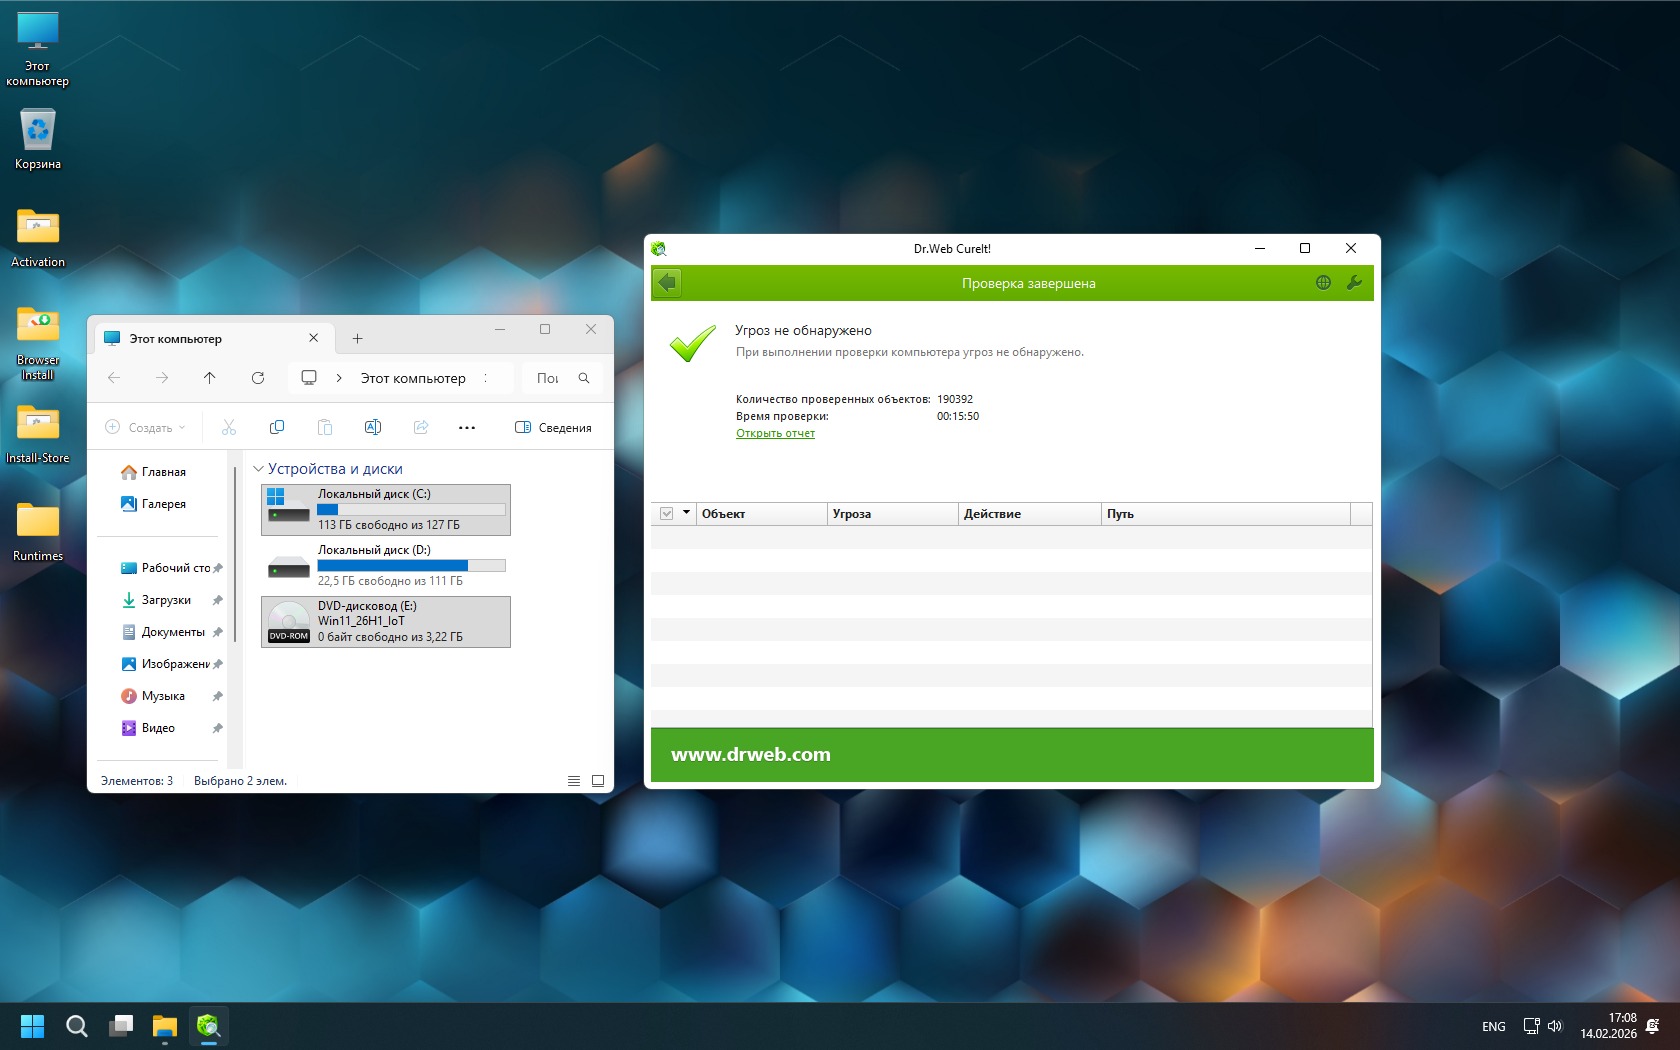Click the Copy icon in Explorer toolbar

(x=277, y=428)
